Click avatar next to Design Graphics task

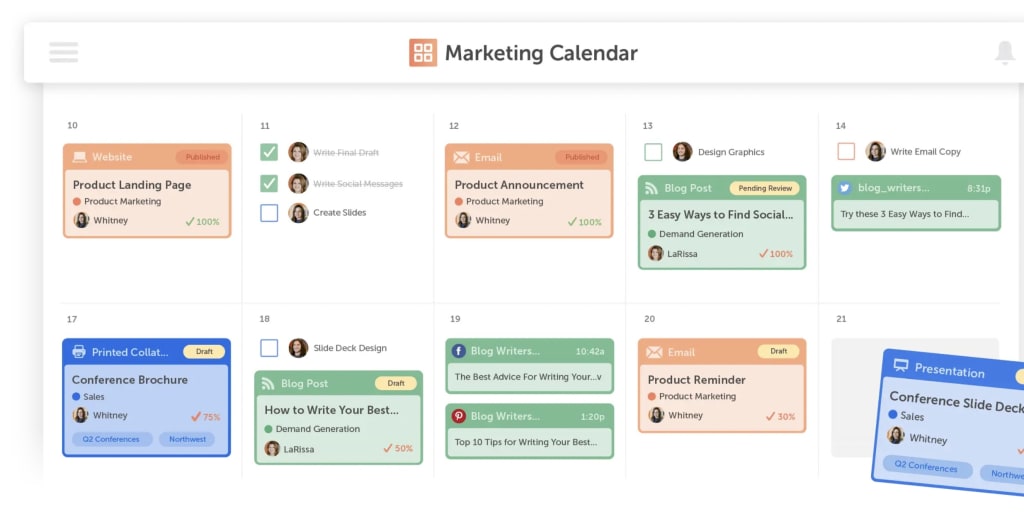[x=682, y=152]
